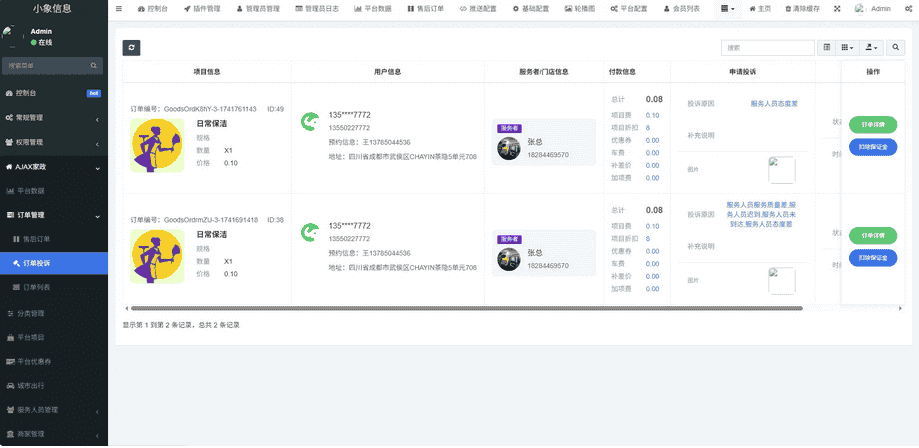Open the 插件管理 top tab
Screen dimensions: 919x448
pyautogui.click(x=202, y=8)
